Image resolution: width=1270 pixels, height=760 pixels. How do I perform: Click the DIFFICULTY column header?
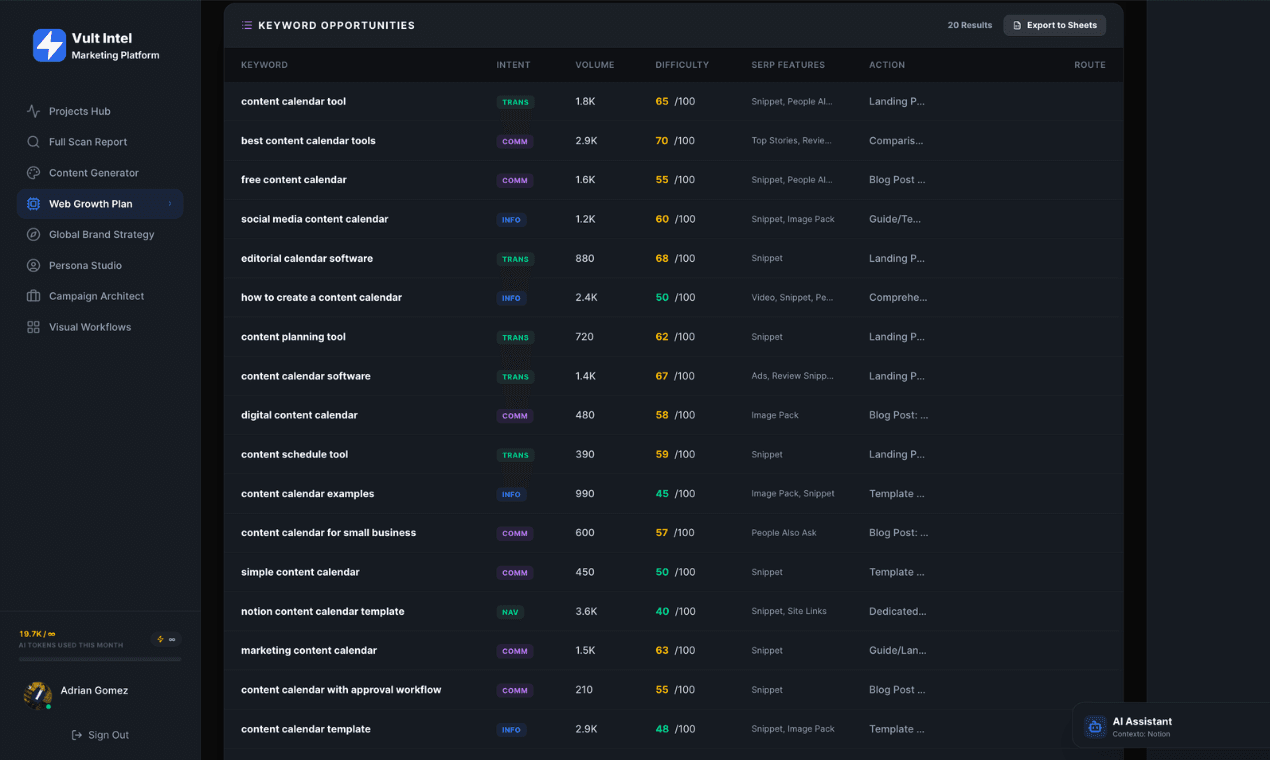682,65
